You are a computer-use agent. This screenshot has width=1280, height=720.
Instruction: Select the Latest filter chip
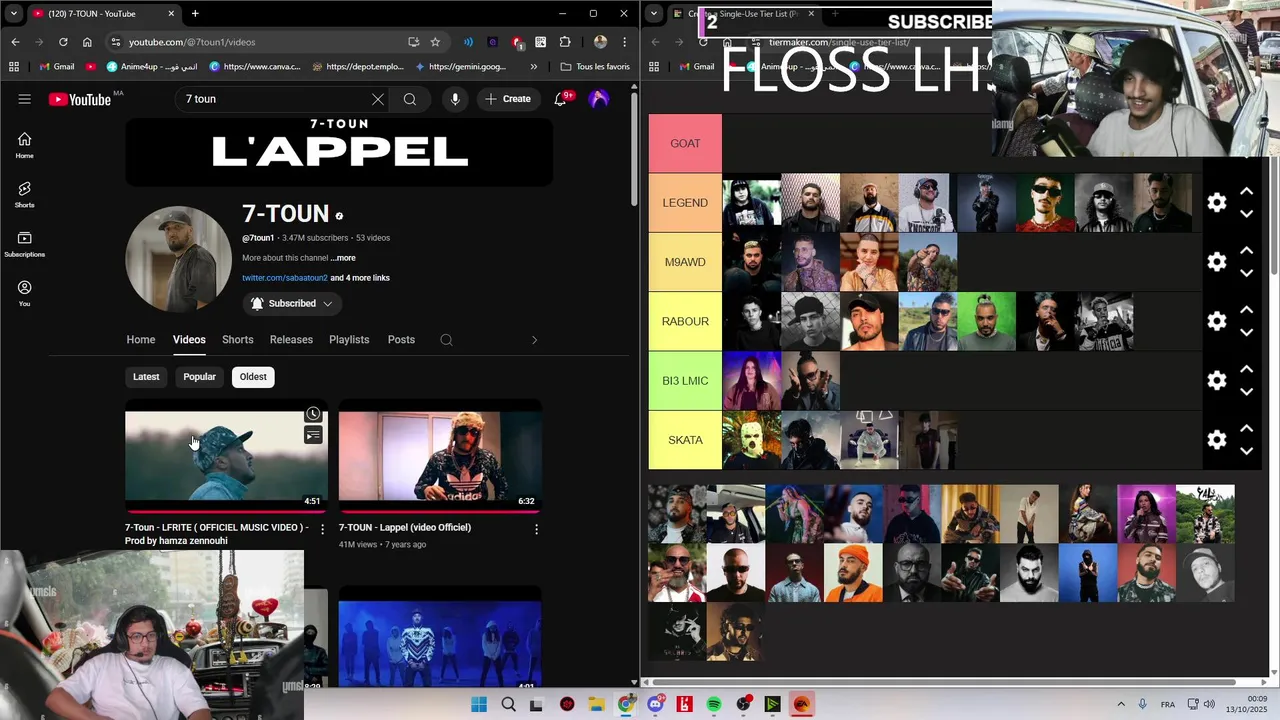tap(146, 377)
